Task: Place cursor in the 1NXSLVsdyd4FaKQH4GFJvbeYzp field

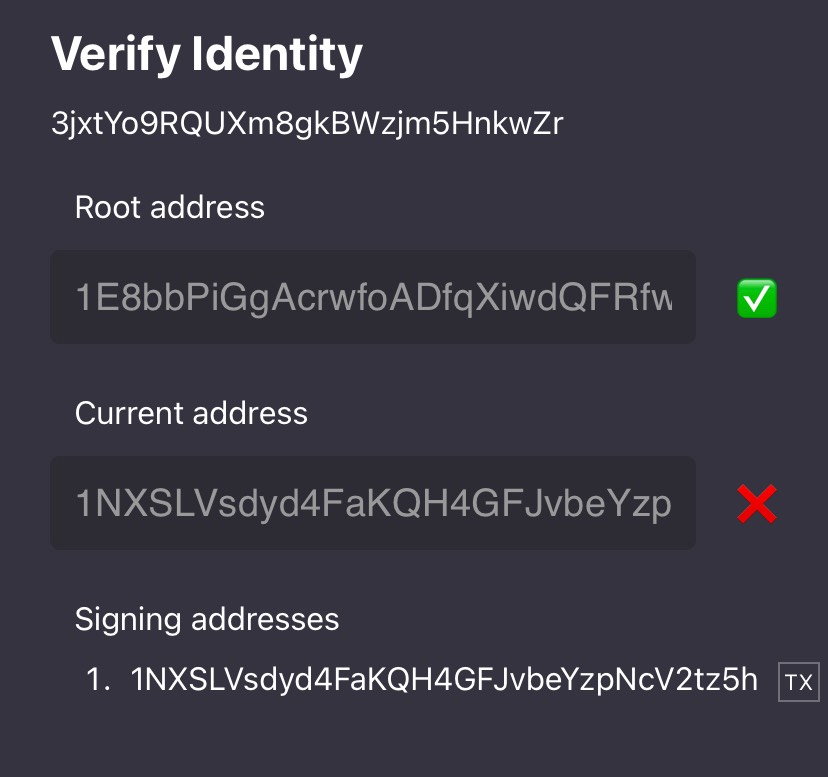Action: coord(373,504)
